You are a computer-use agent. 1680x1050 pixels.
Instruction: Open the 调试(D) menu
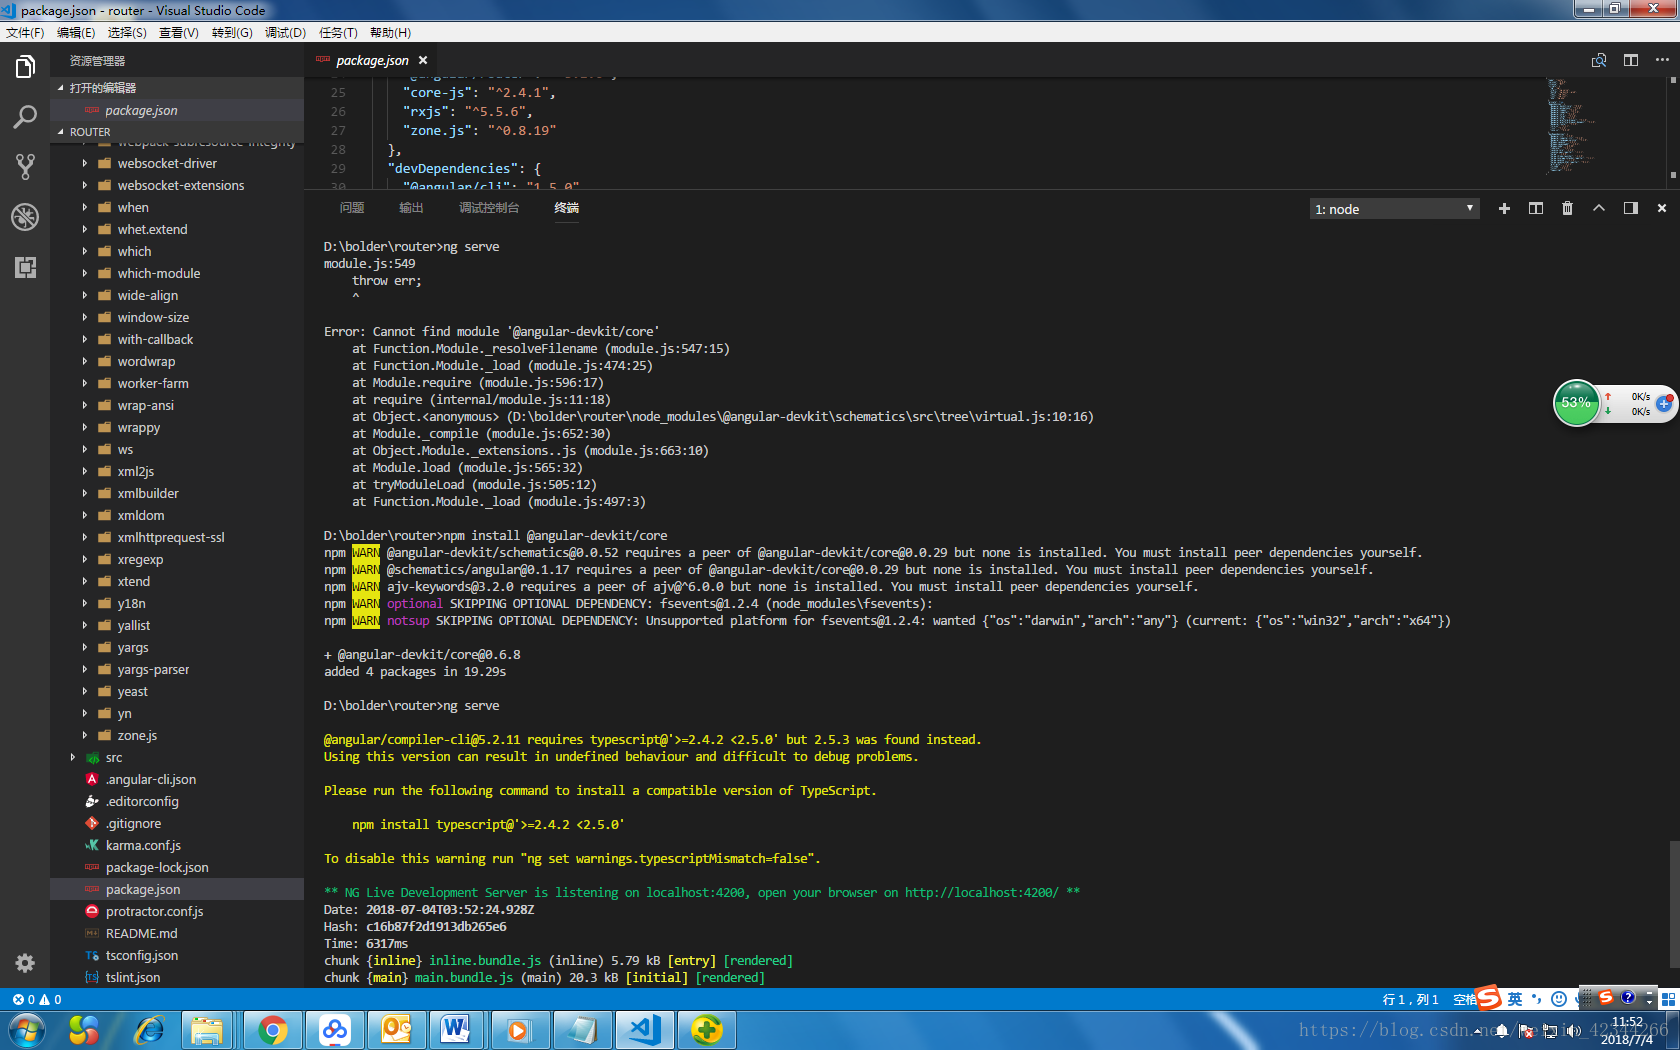(x=285, y=33)
